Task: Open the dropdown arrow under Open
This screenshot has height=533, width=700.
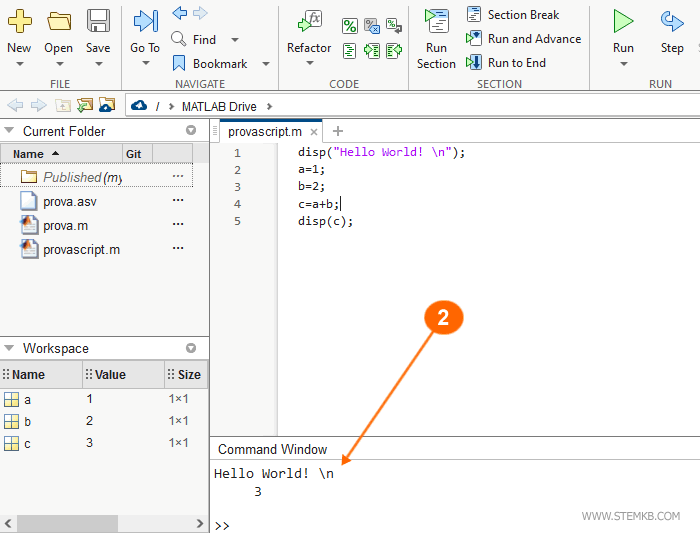Action: [x=59, y=64]
